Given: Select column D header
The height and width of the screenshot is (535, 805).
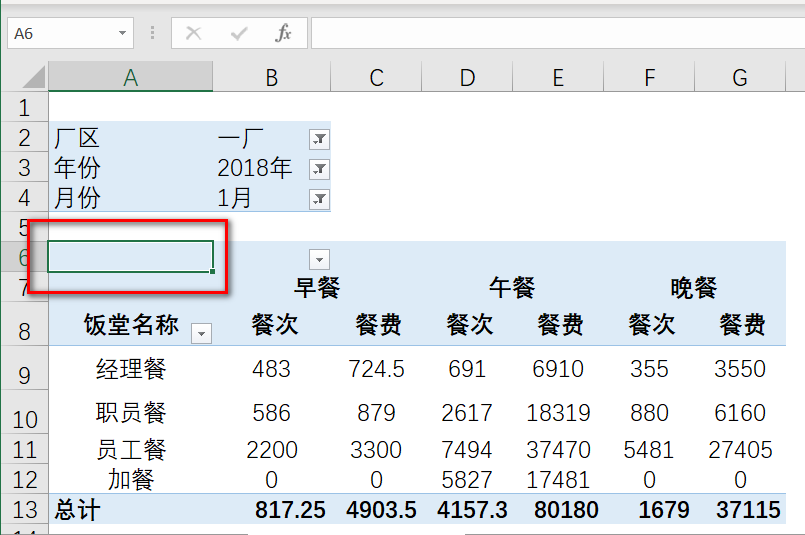Looking at the screenshot, I should [x=467, y=78].
